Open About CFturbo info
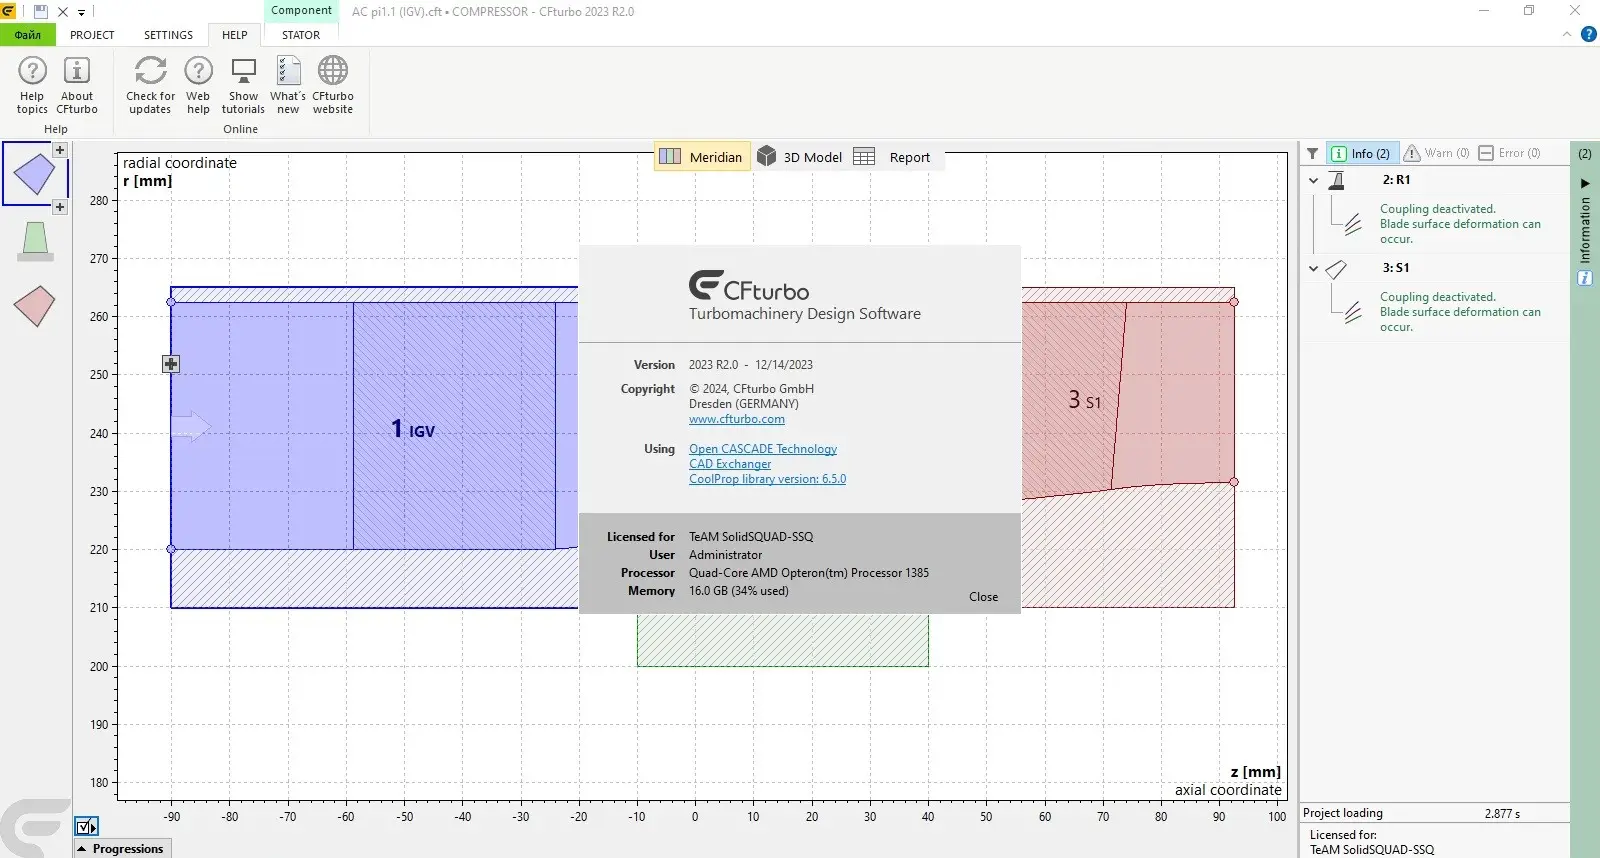Viewport: 1600px width, 858px height. (77, 86)
